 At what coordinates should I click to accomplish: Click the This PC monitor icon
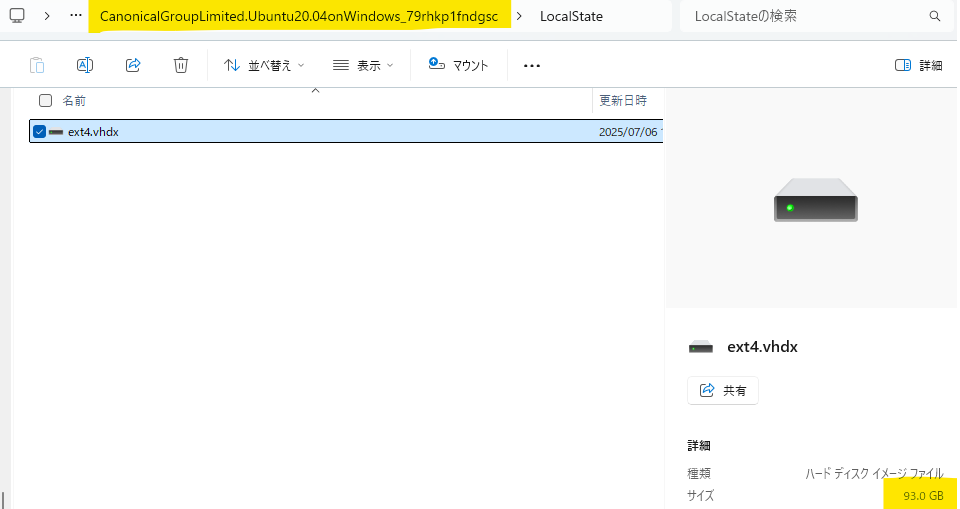[x=17, y=16]
